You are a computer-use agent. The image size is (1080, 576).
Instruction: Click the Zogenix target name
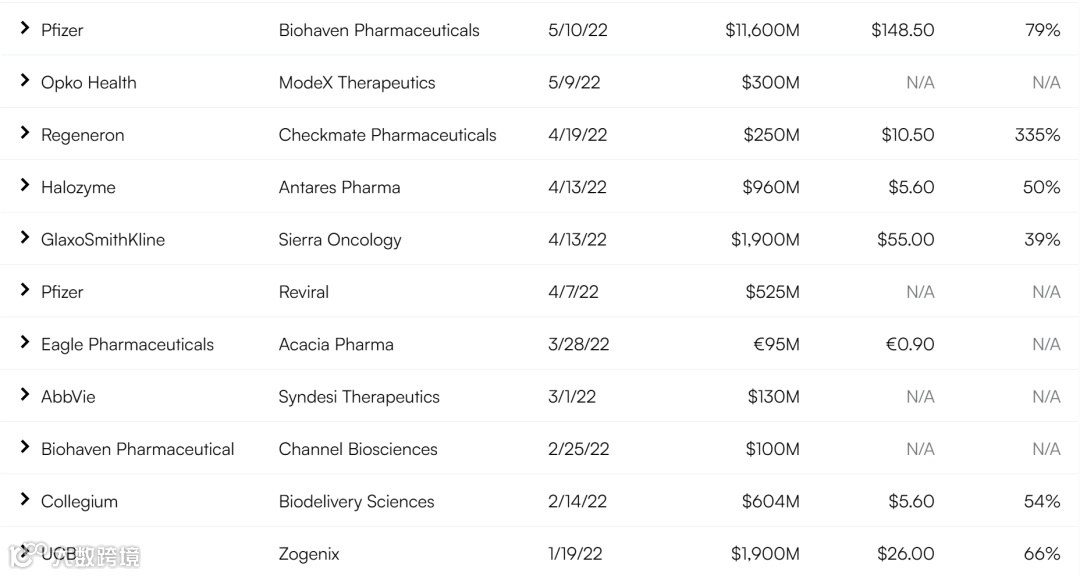pyautogui.click(x=309, y=554)
